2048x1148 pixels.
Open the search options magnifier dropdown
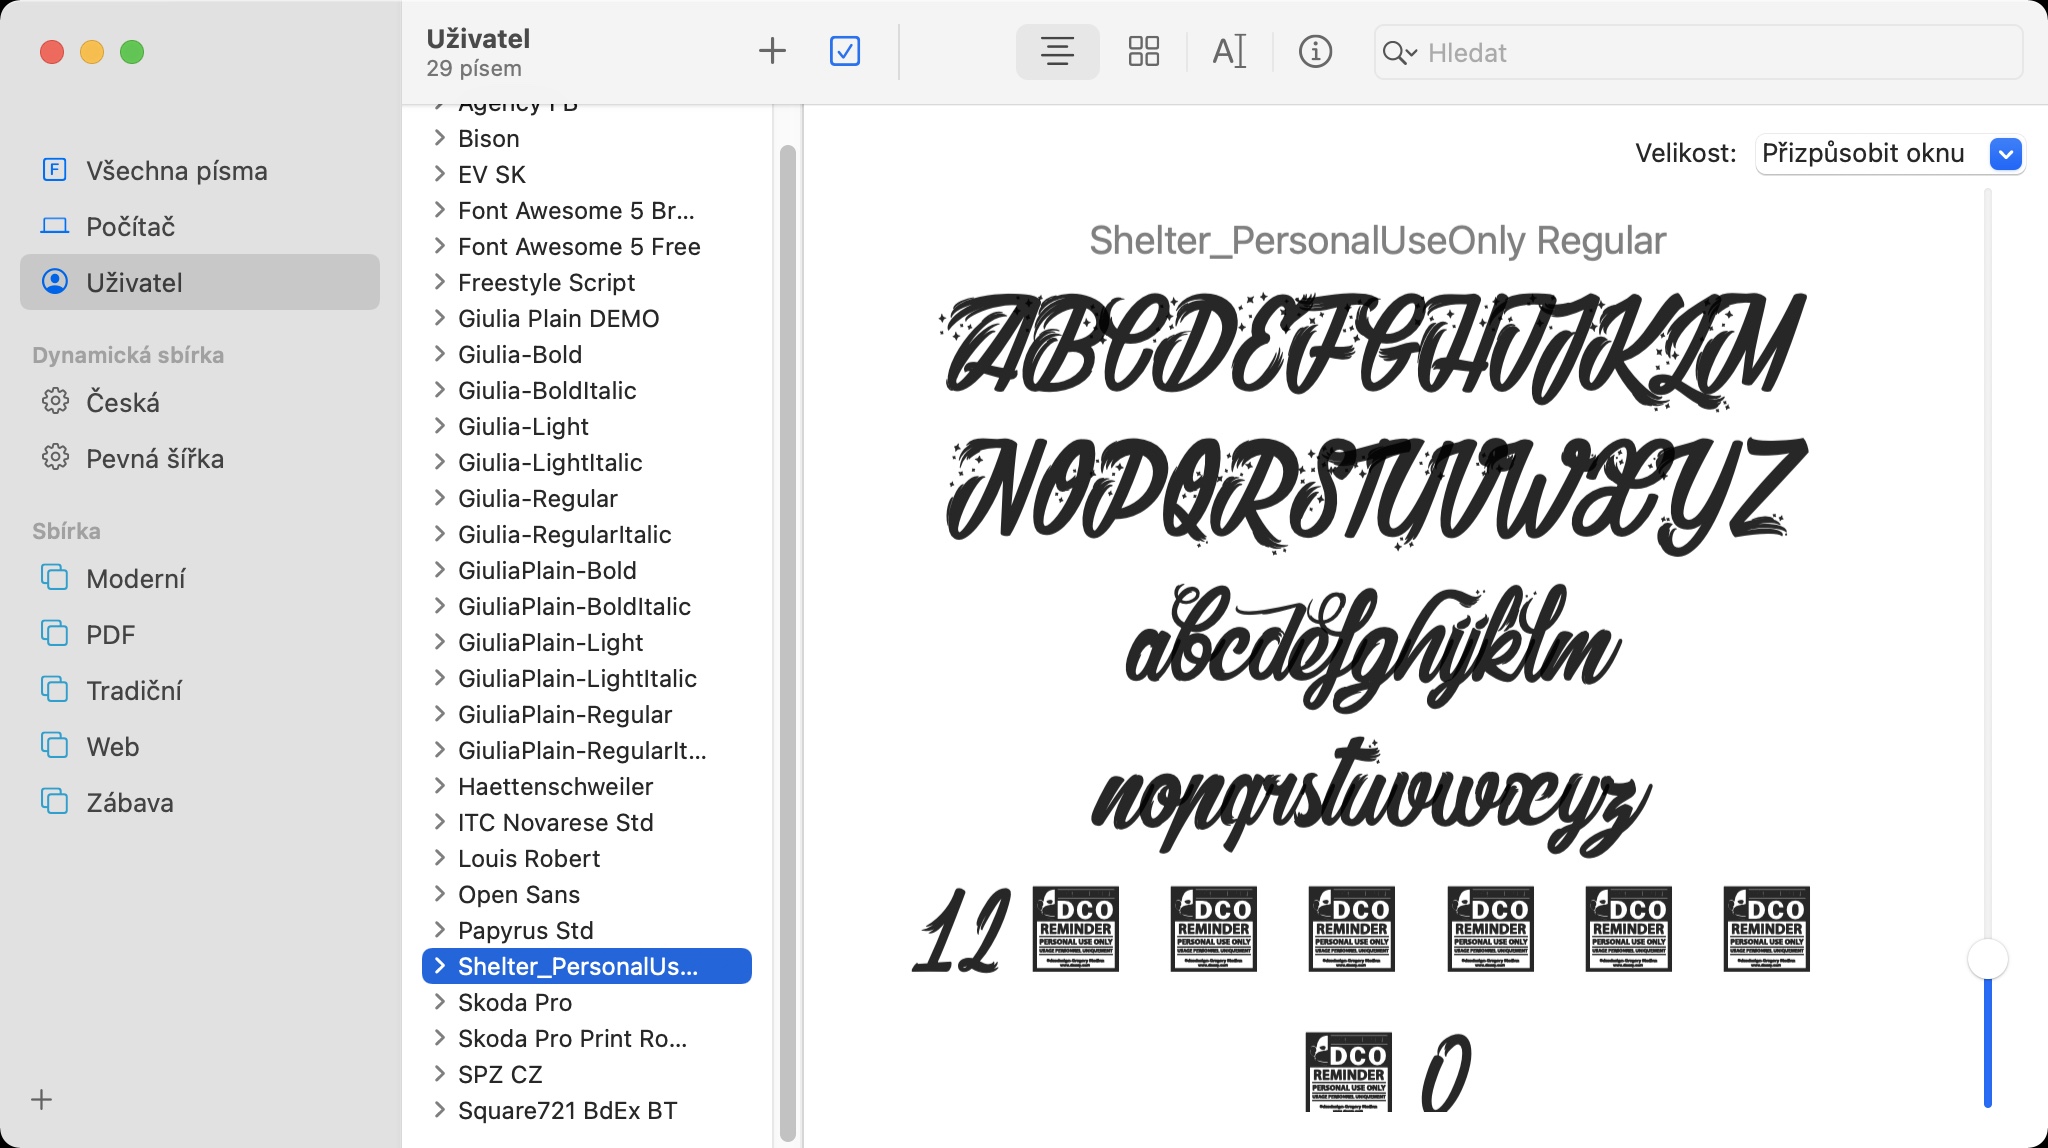coord(1399,53)
